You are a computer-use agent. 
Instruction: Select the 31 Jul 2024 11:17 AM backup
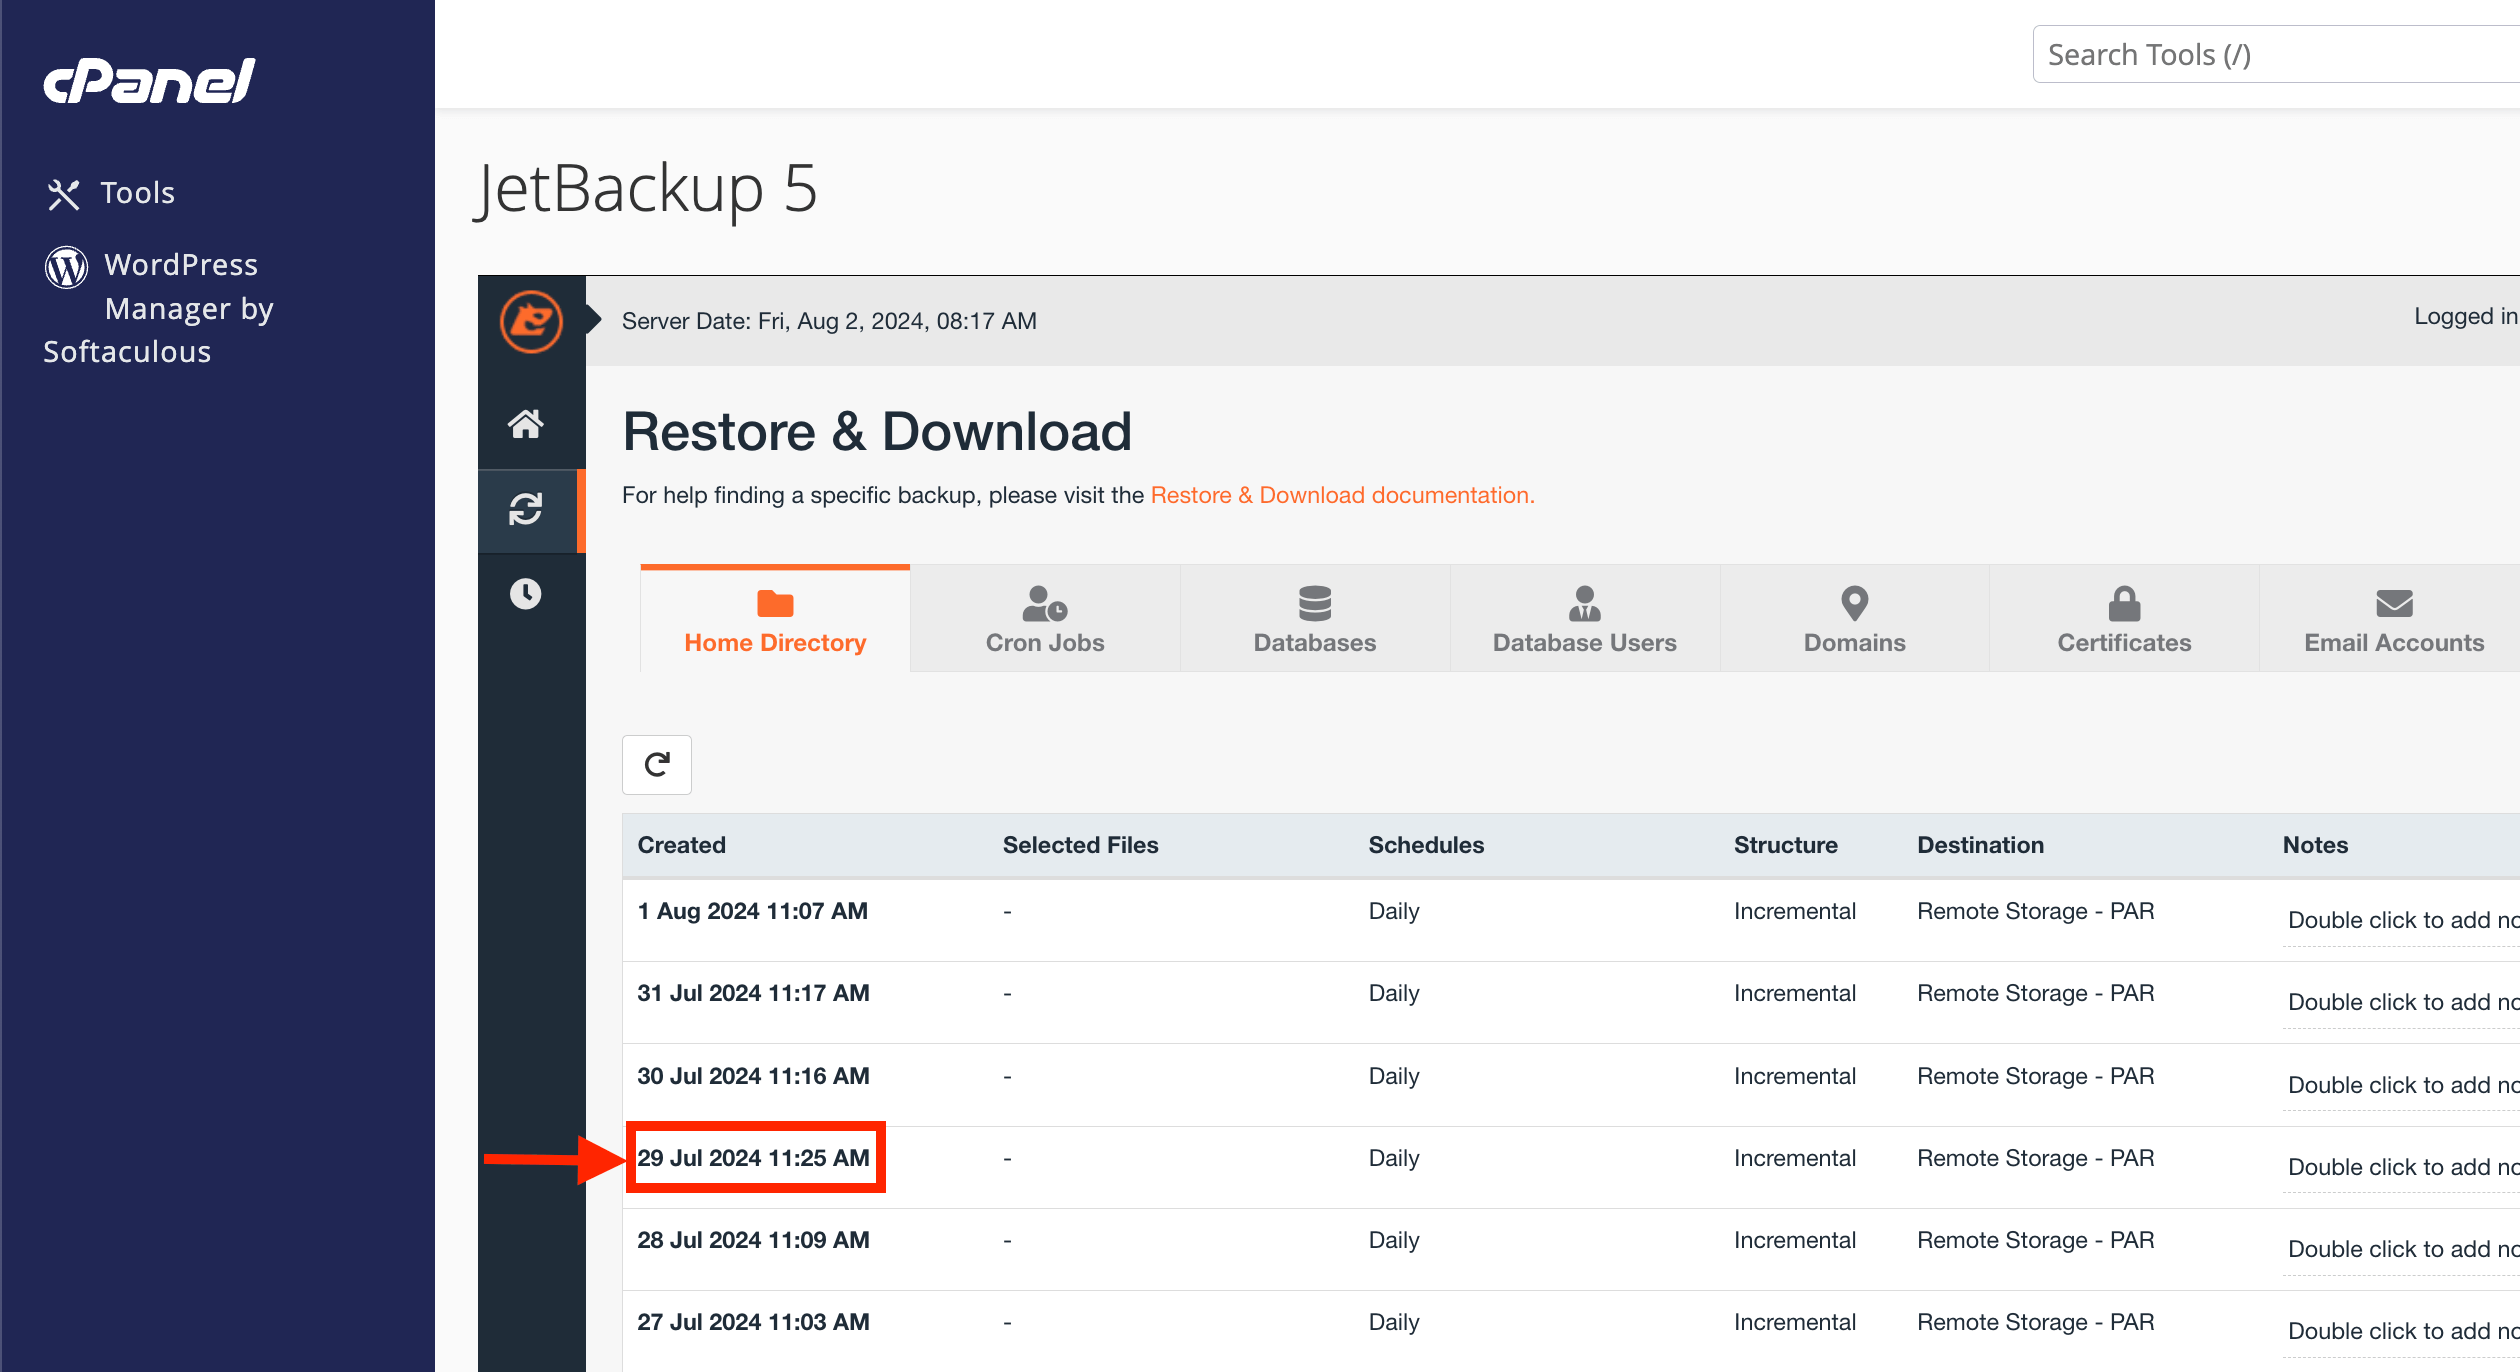tap(753, 993)
